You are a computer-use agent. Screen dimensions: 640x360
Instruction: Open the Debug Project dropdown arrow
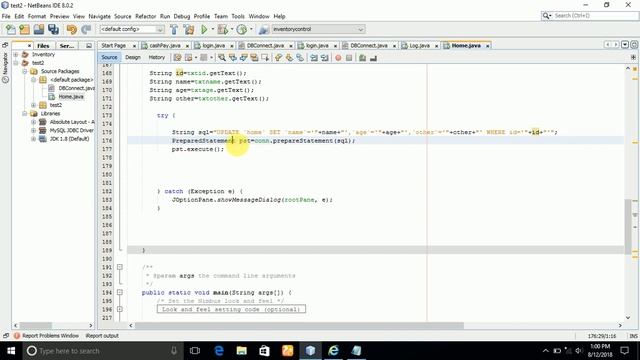click(232, 29)
